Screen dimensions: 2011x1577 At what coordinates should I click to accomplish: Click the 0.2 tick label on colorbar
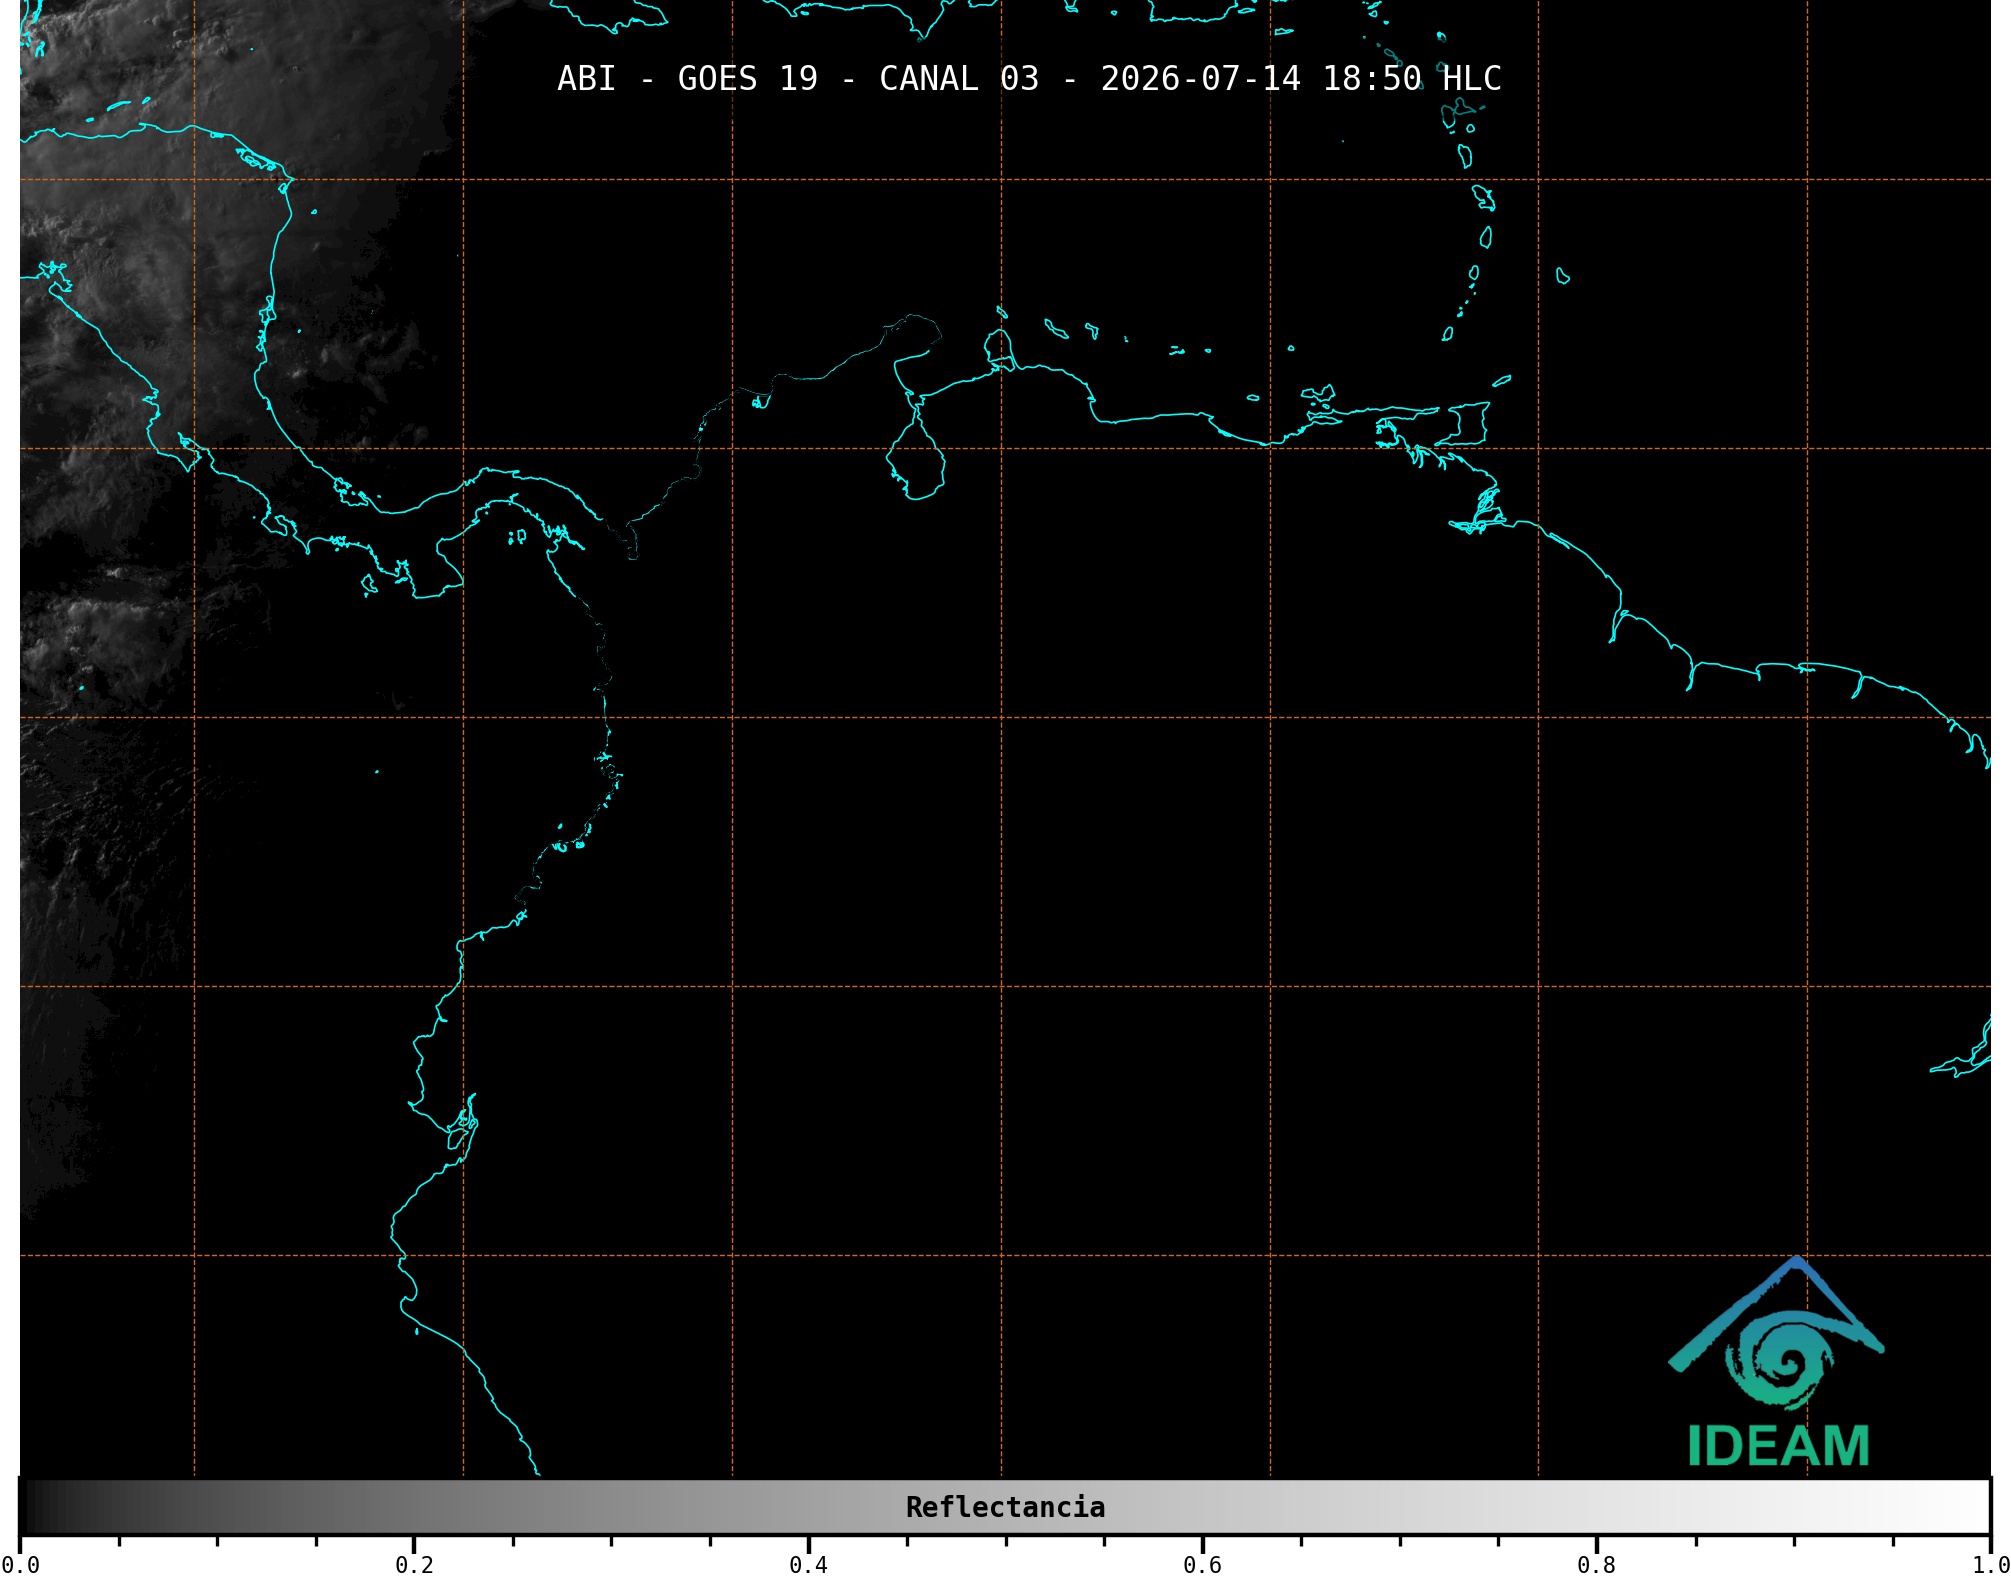pos(414,1565)
